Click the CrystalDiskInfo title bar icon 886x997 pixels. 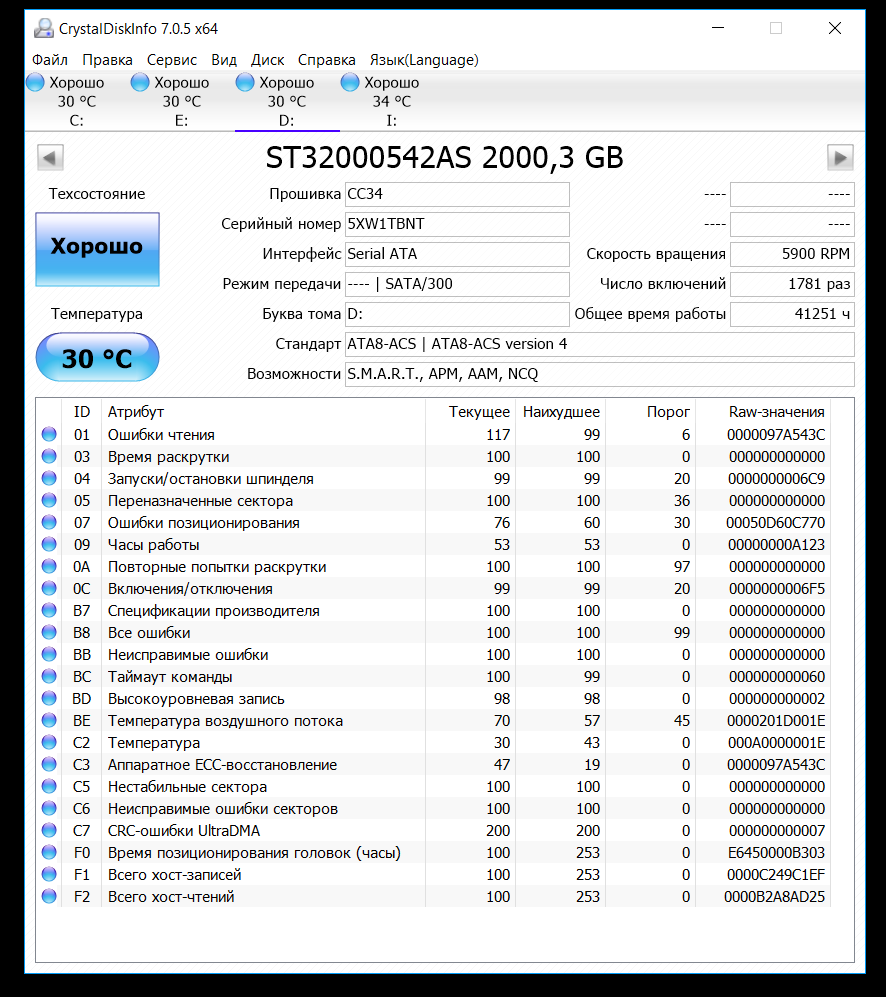tap(44, 29)
